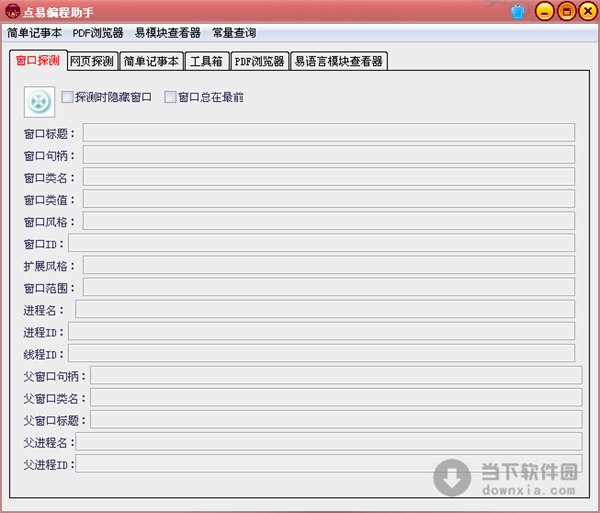Switch to the 网页探测 tab
Screen dimensions: 600x513
click(92, 61)
